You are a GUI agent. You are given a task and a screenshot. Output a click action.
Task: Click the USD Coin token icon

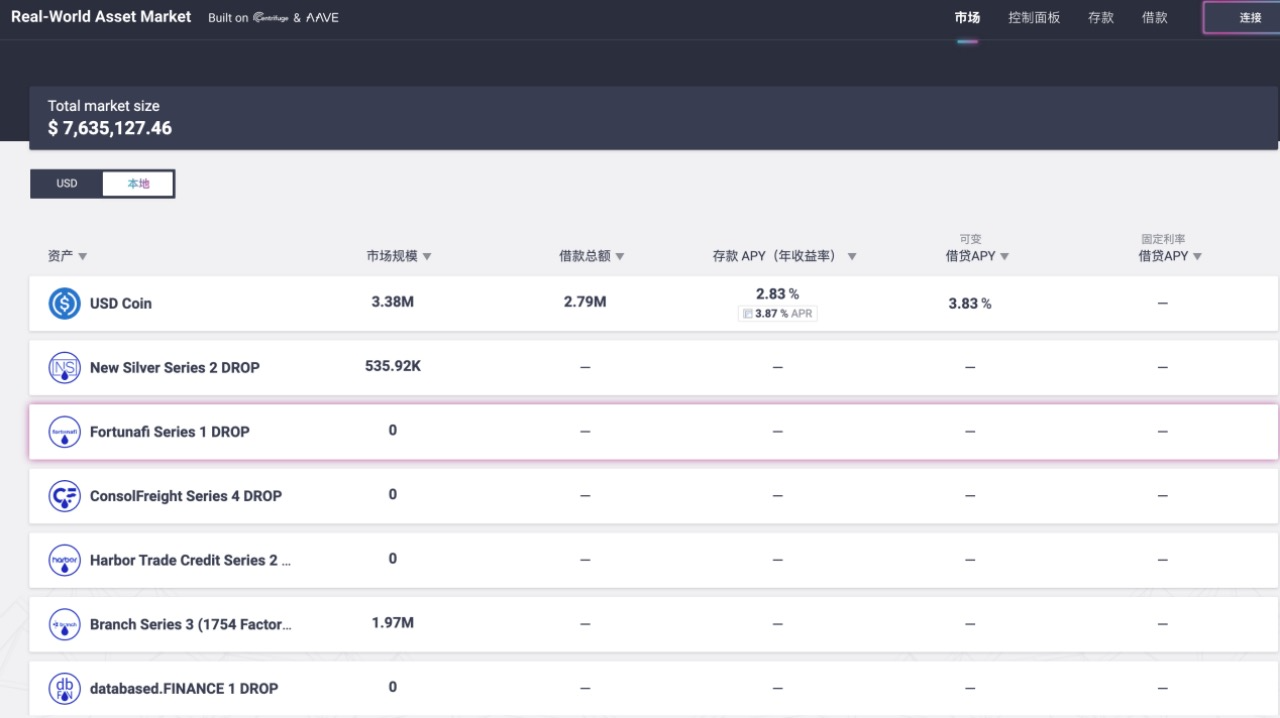coord(65,304)
